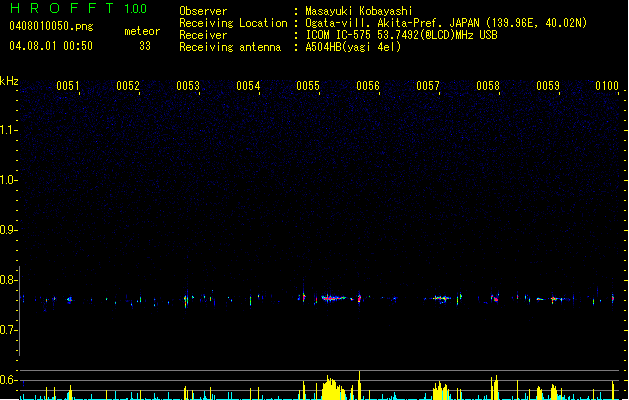This screenshot has width=629, height=400.
Task: Click the A504HB(yagi 4el) antenna text
Action: [353, 47]
